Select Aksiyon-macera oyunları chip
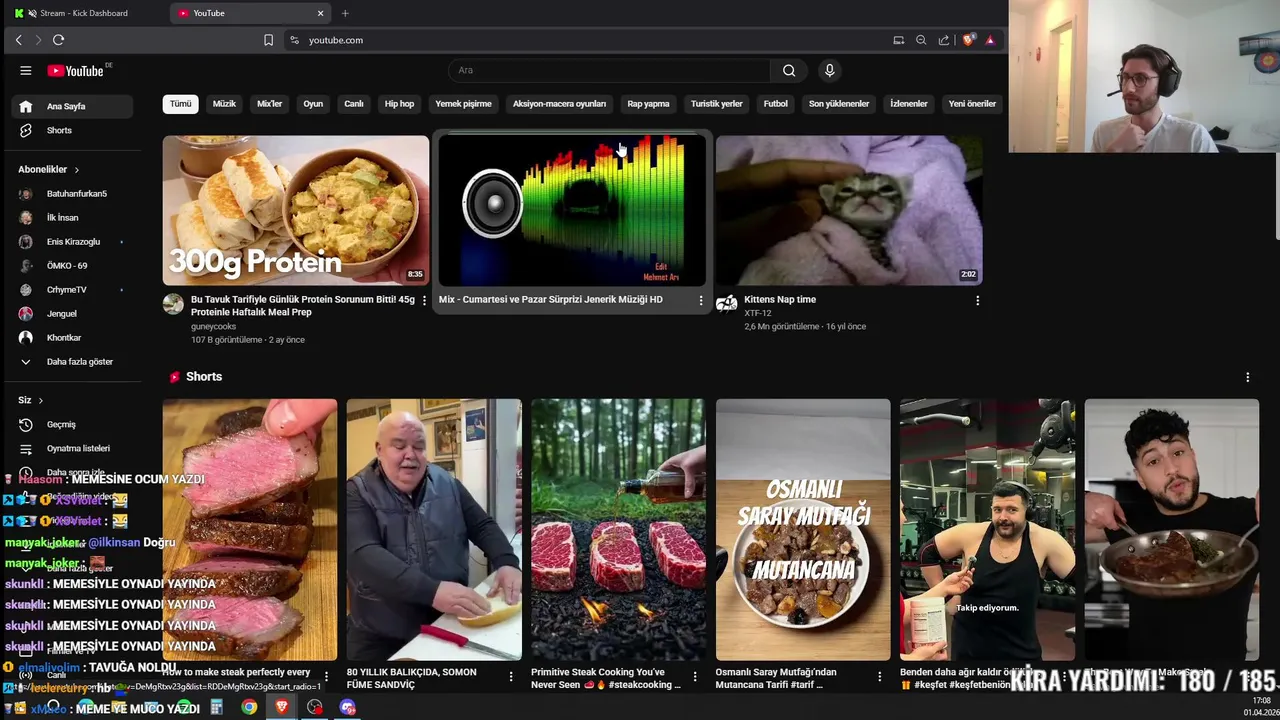The height and width of the screenshot is (720, 1280). tap(559, 104)
